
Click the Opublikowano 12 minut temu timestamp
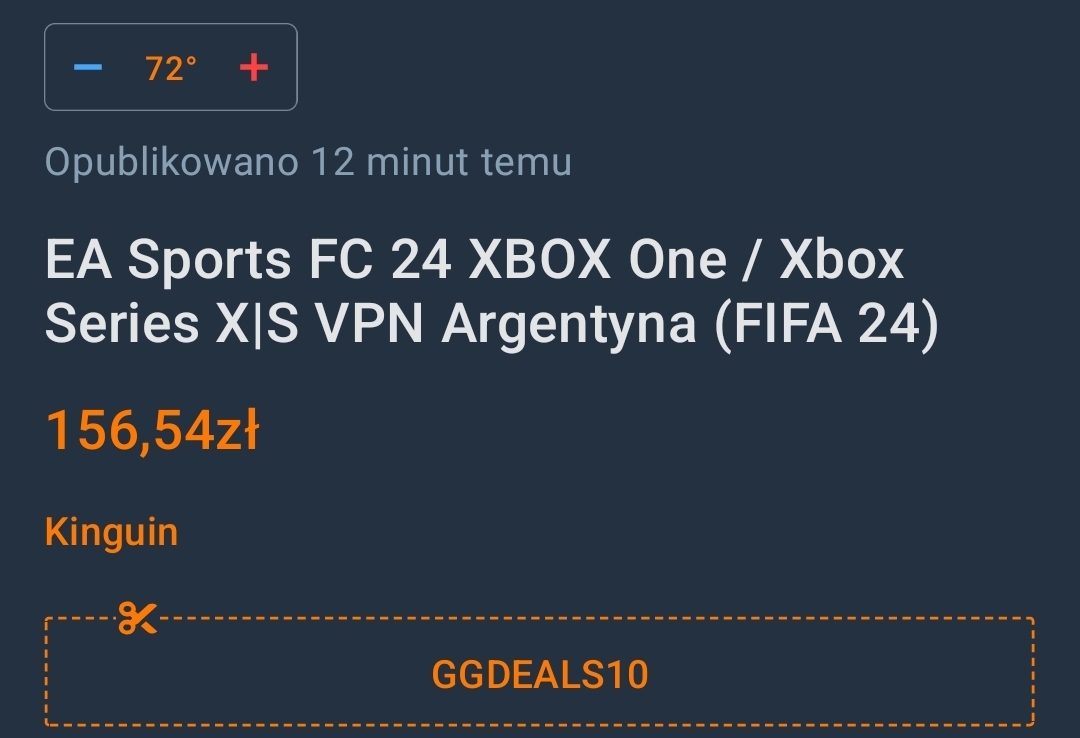pyautogui.click(x=309, y=162)
